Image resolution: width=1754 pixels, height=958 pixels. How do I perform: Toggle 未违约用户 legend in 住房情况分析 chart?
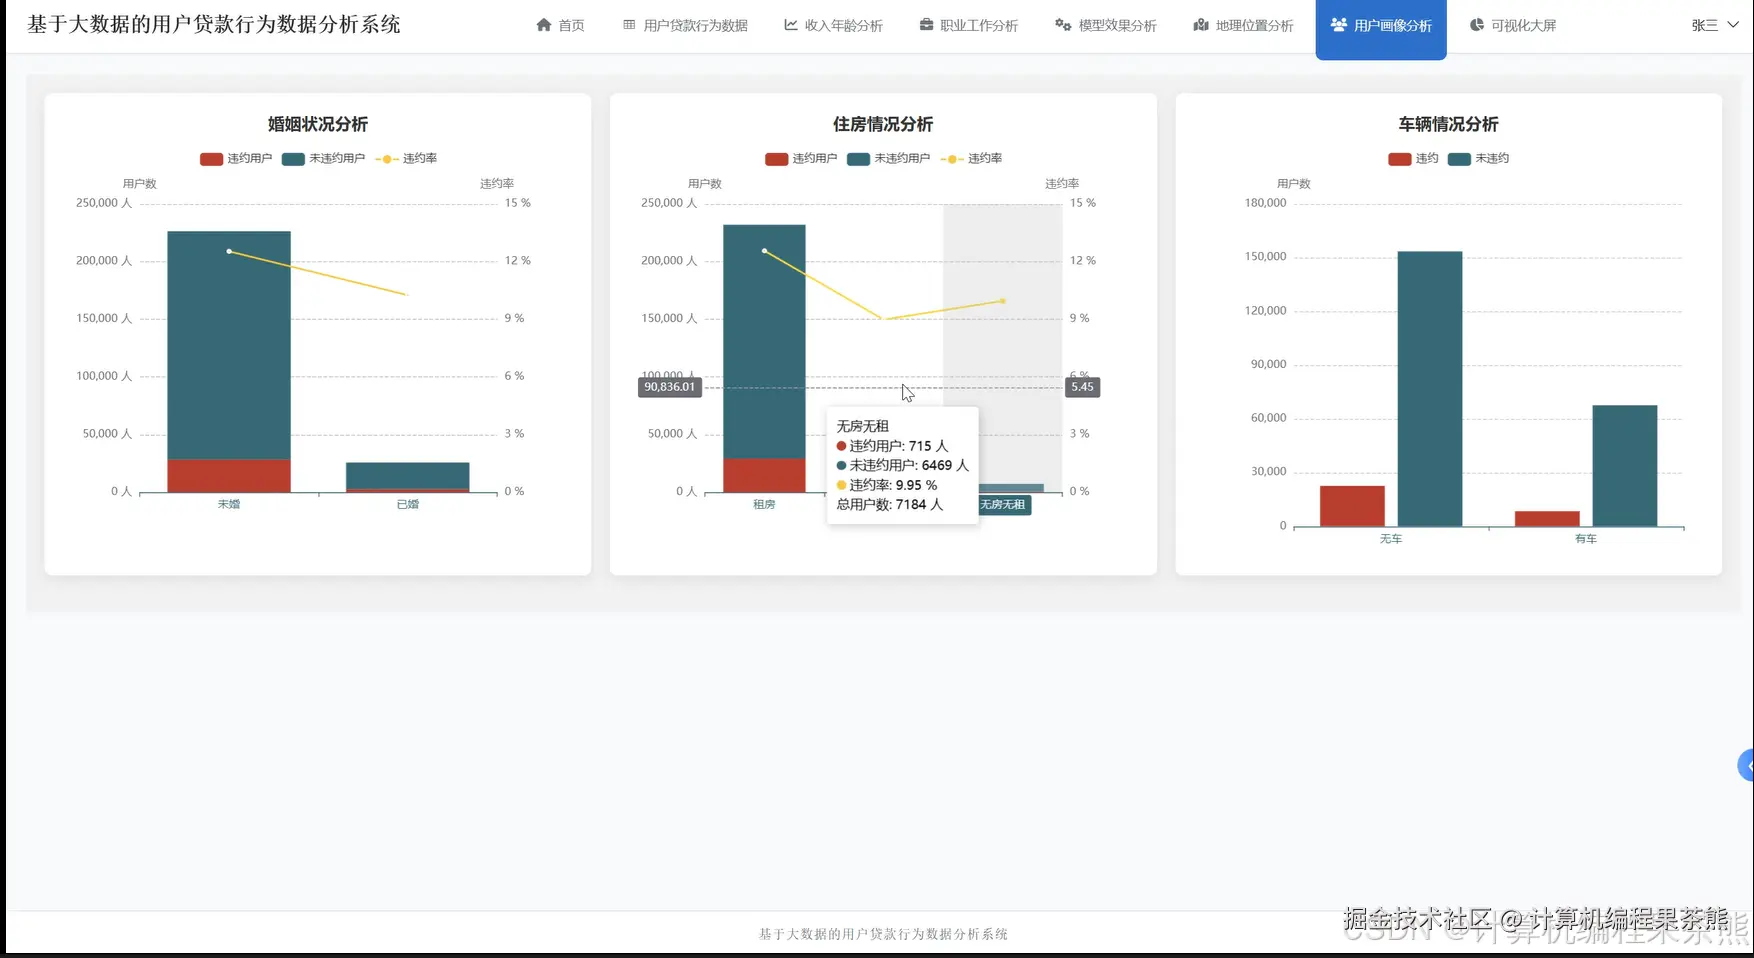pos(888,158)
